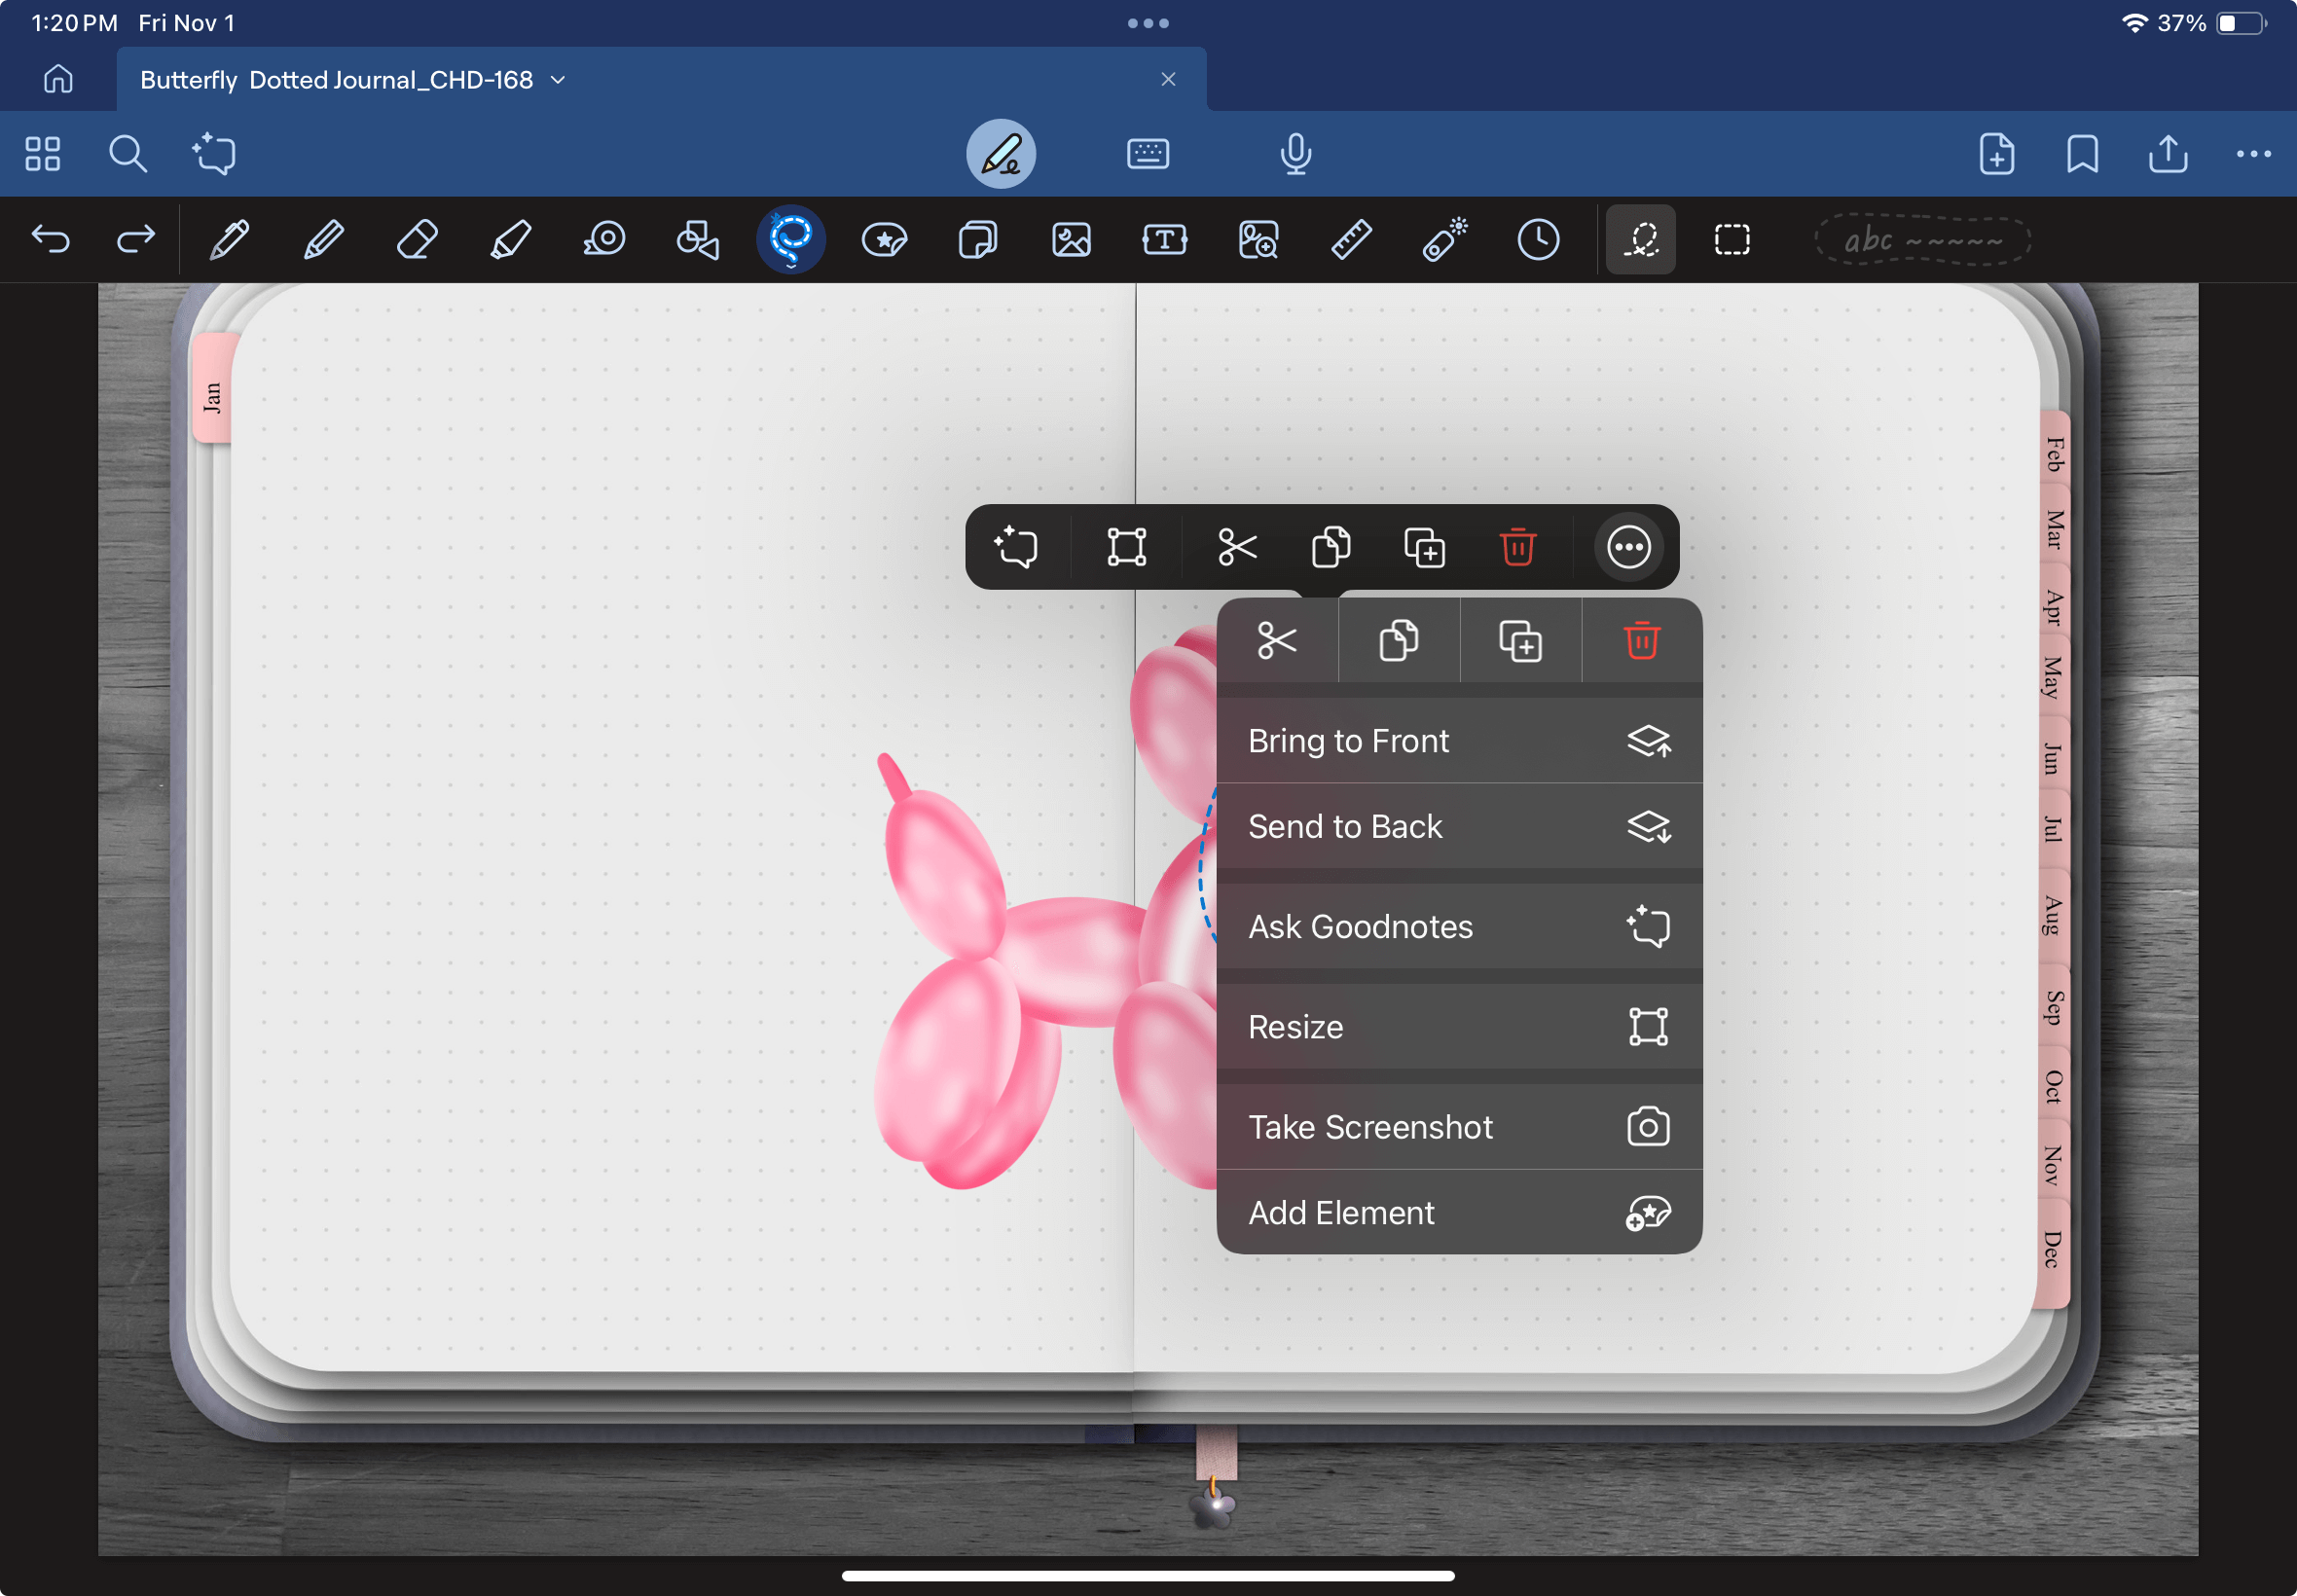2297x1596 pixels.
Task: Toggle freehand lasso selection mode
Action: click(x=1640, y=239)
